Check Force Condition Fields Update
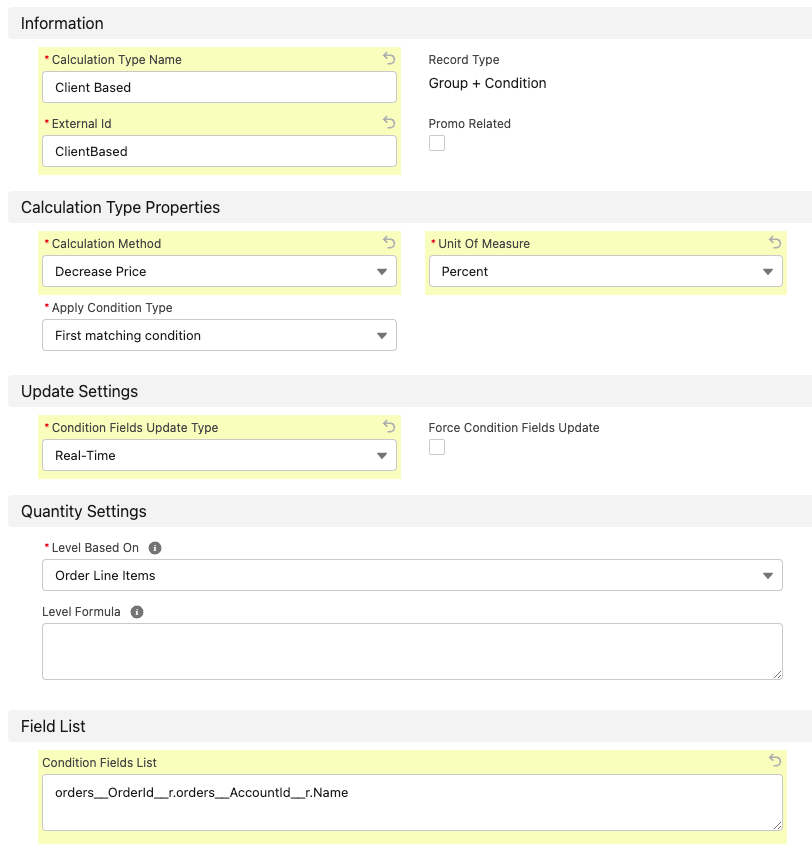This screenshot has width=812, height=850. tap(436, 447)
